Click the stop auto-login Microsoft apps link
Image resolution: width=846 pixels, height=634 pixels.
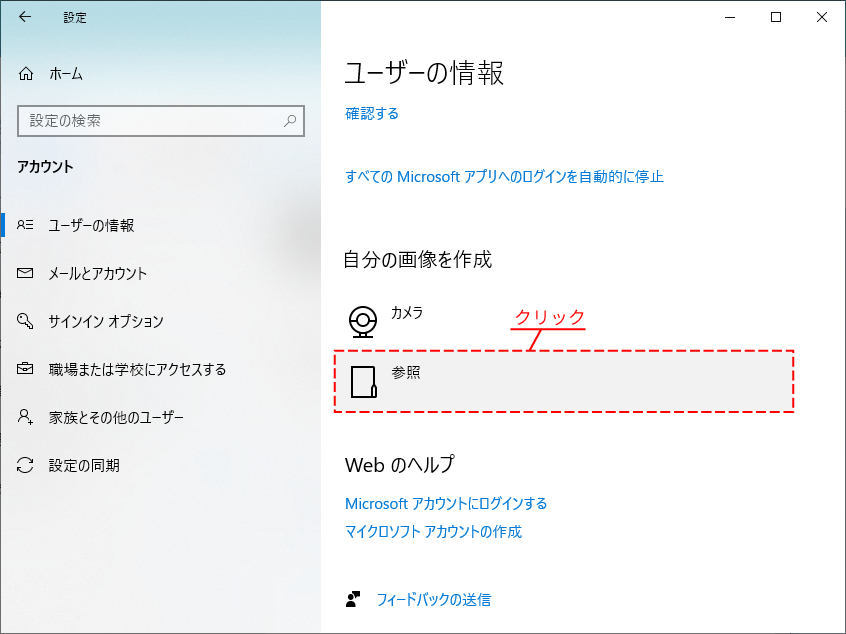coord(504,176)
